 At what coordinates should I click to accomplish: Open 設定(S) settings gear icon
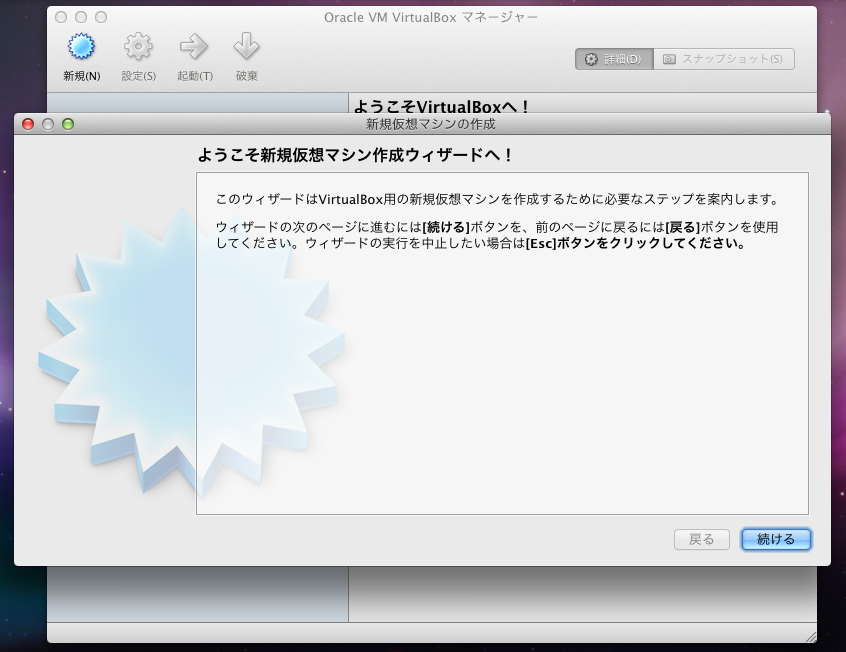(138, 47)
